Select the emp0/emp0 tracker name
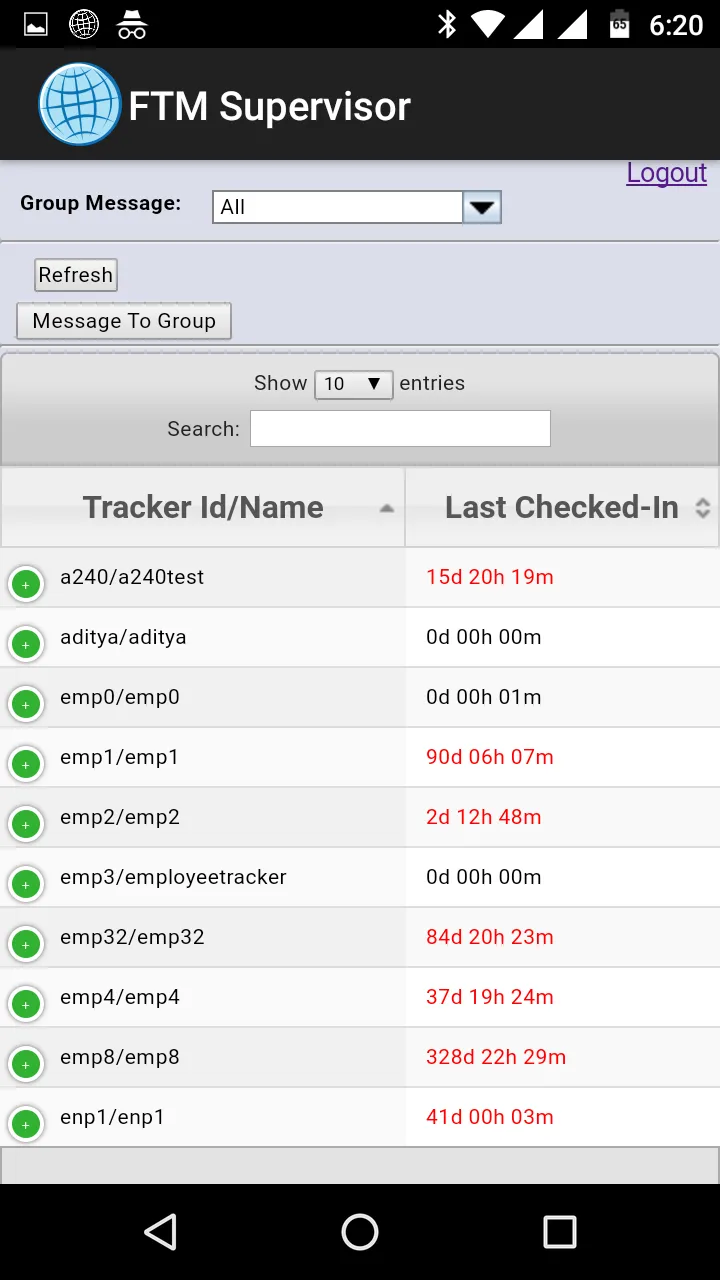Viewport: 720px width, 1280px height. [120, 697]
